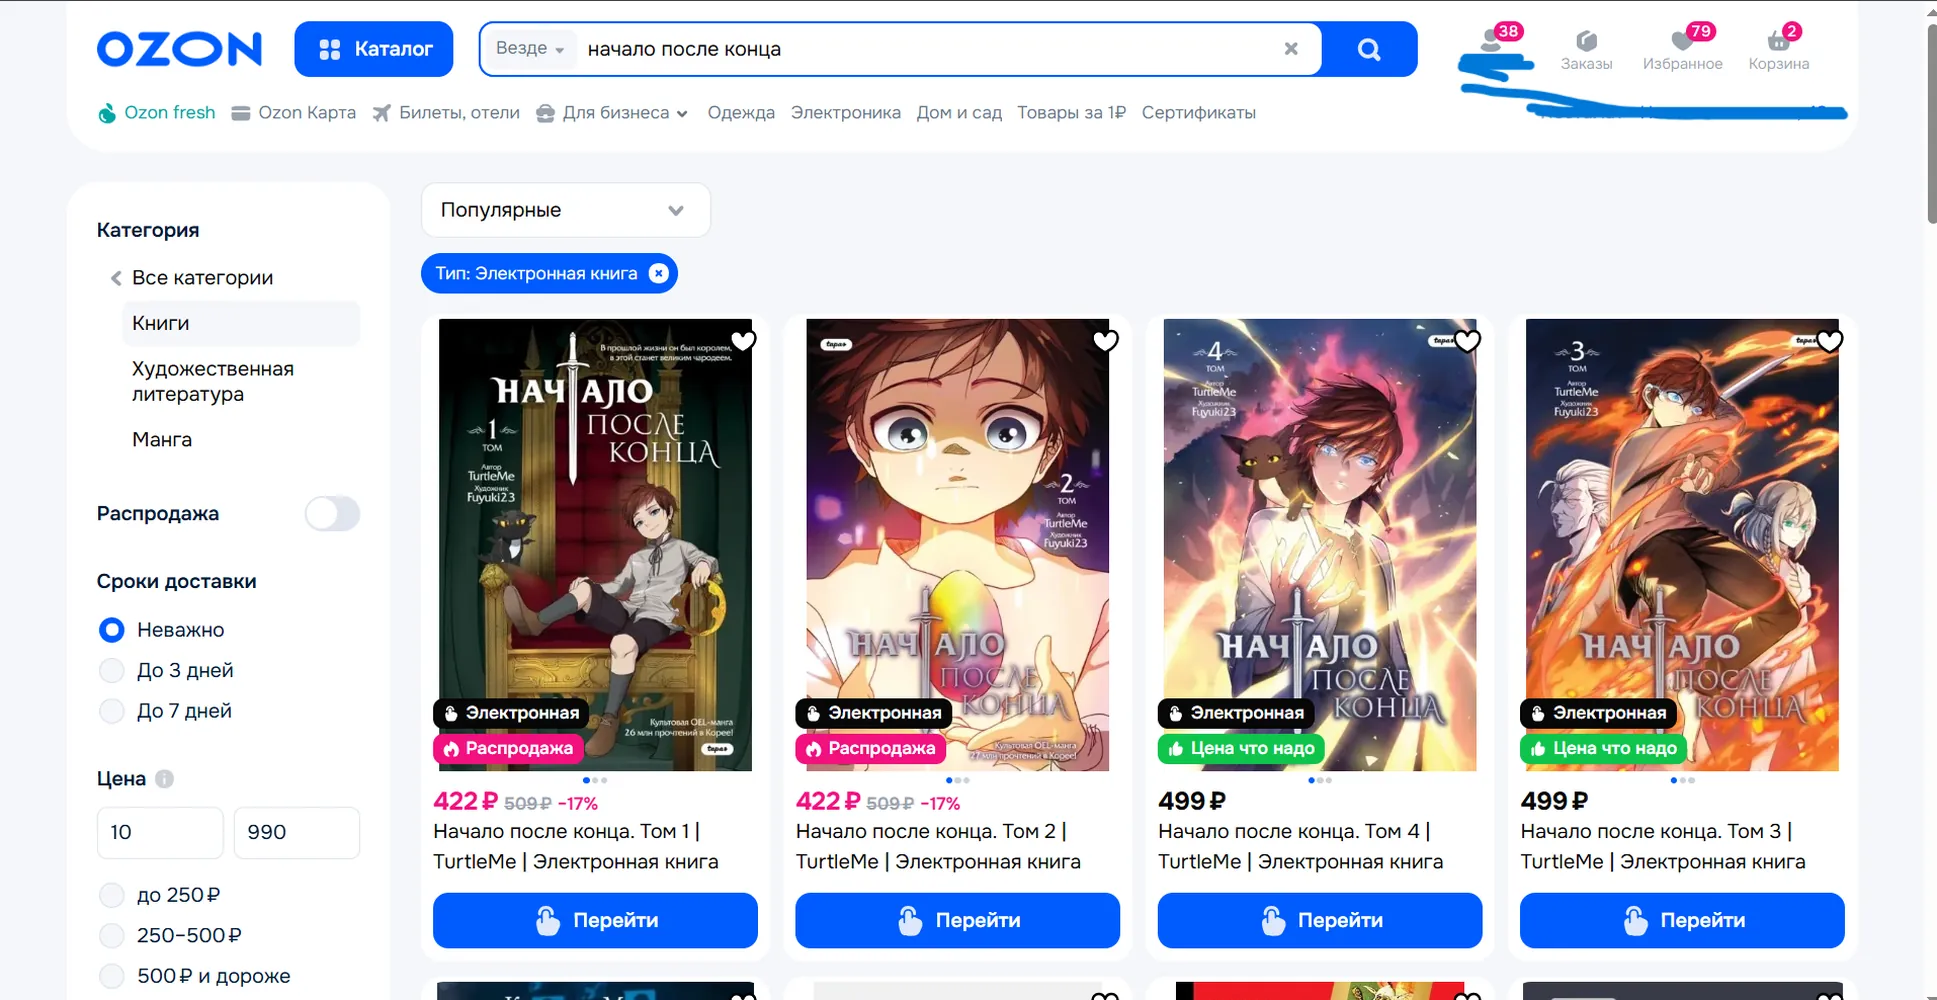
Task: Open the Favorites (Избранное) heart icon
Action: tap(1683, 50)
